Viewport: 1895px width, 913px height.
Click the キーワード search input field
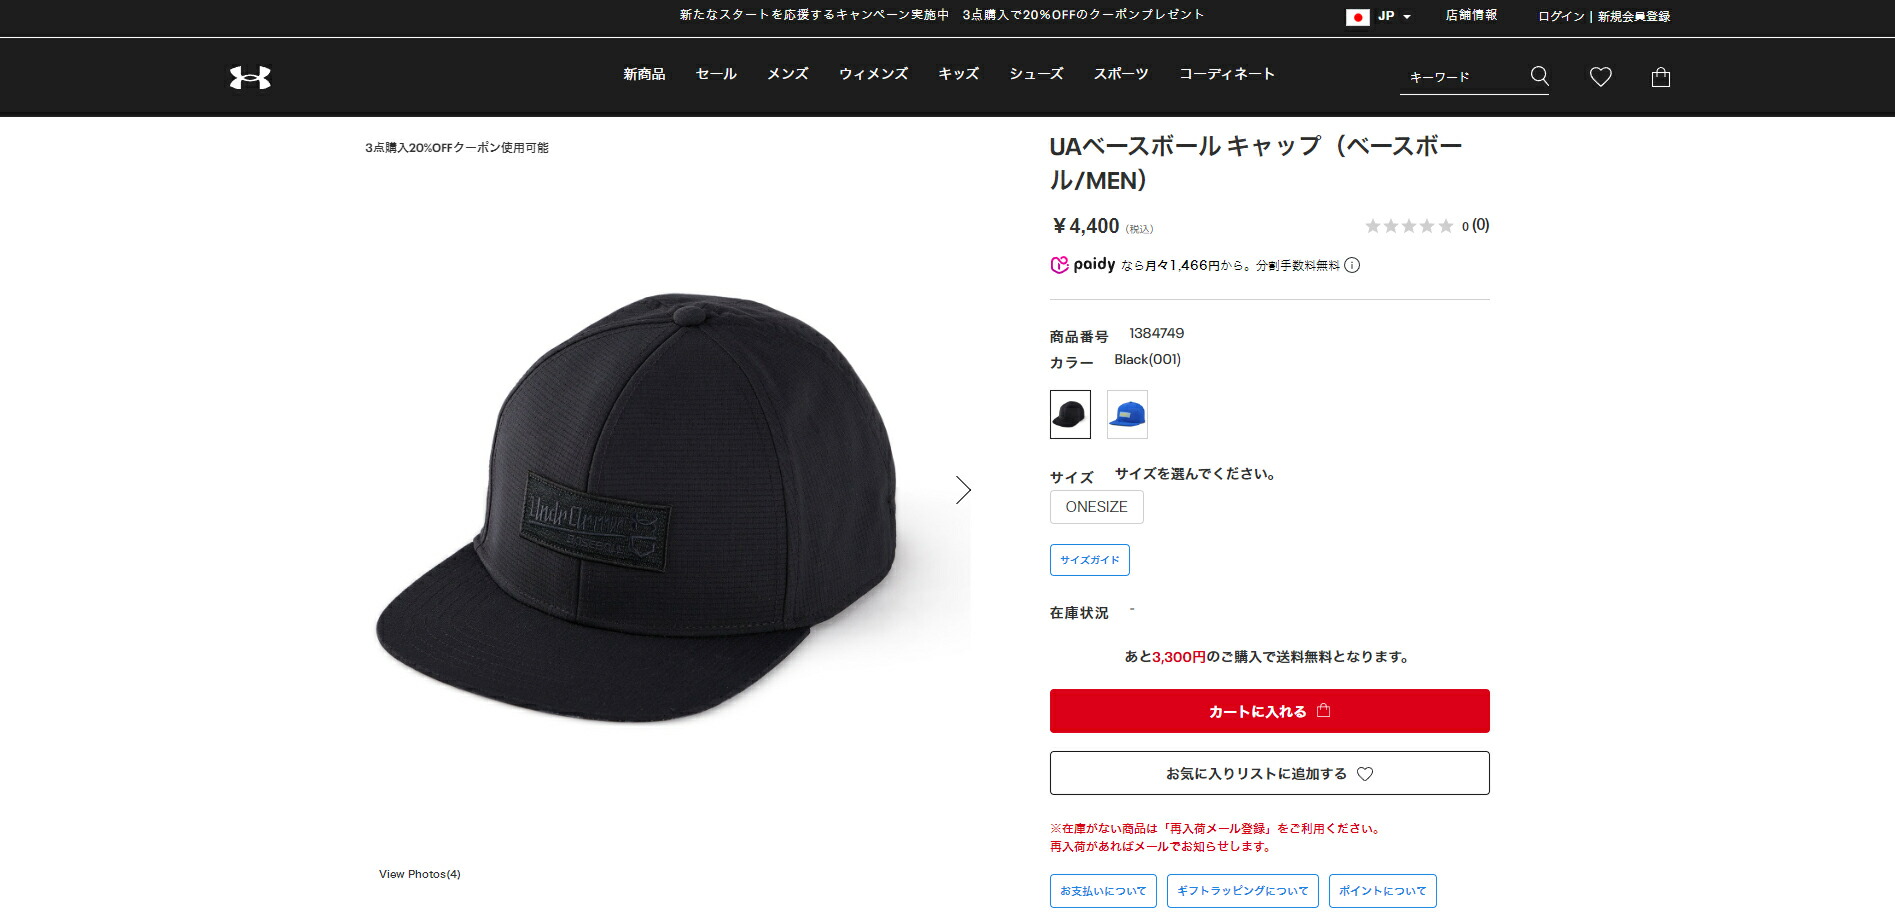(x=1463, y=77)
